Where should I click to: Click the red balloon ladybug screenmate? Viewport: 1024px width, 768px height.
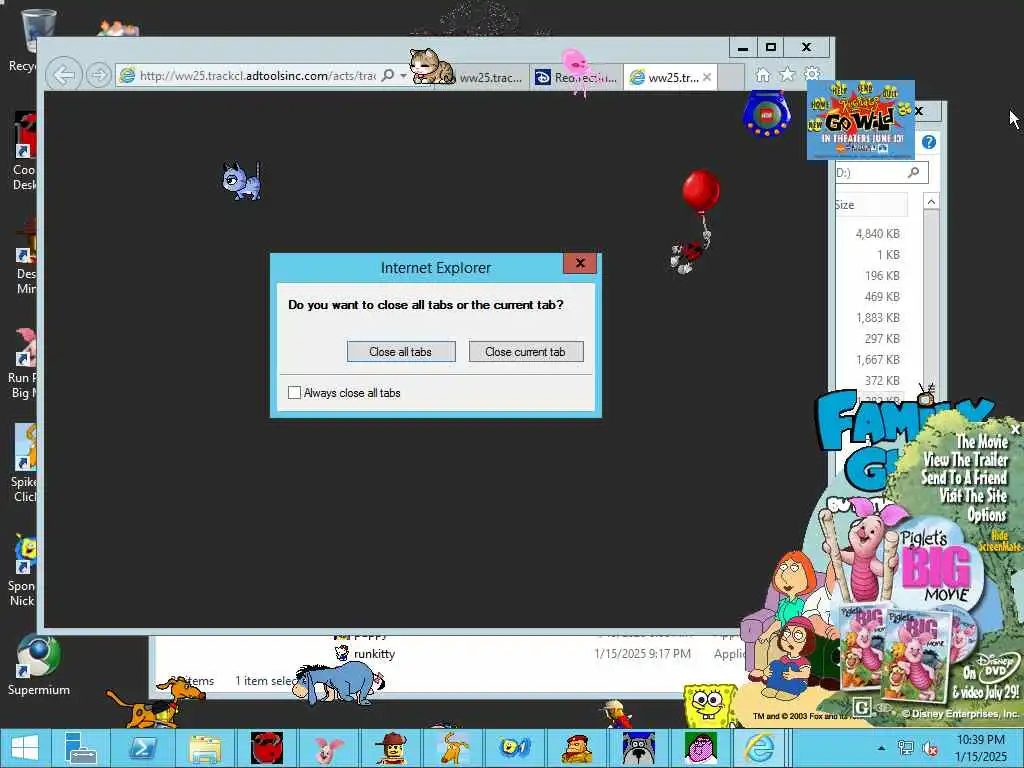coord(696,221)
